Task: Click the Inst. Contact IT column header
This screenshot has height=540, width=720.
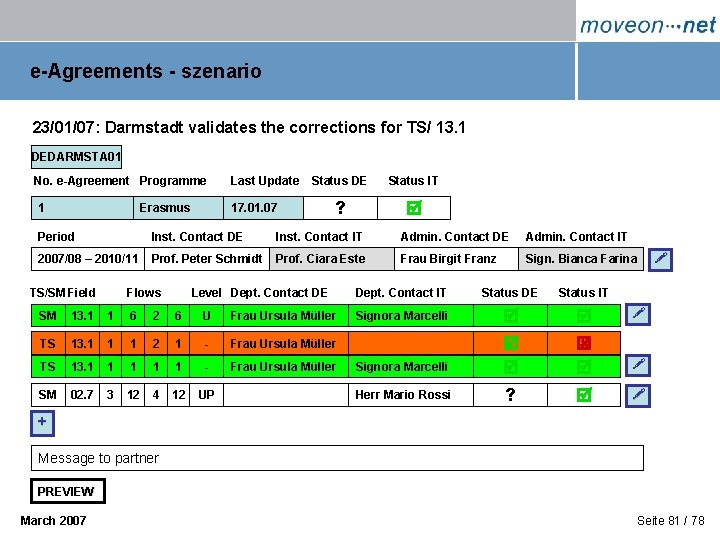Action: point(318,236)
